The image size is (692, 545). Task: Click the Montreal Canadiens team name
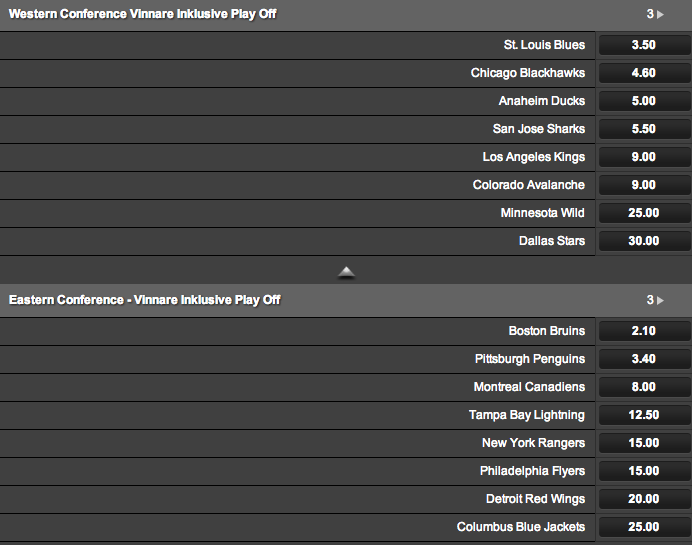(529, 387)
